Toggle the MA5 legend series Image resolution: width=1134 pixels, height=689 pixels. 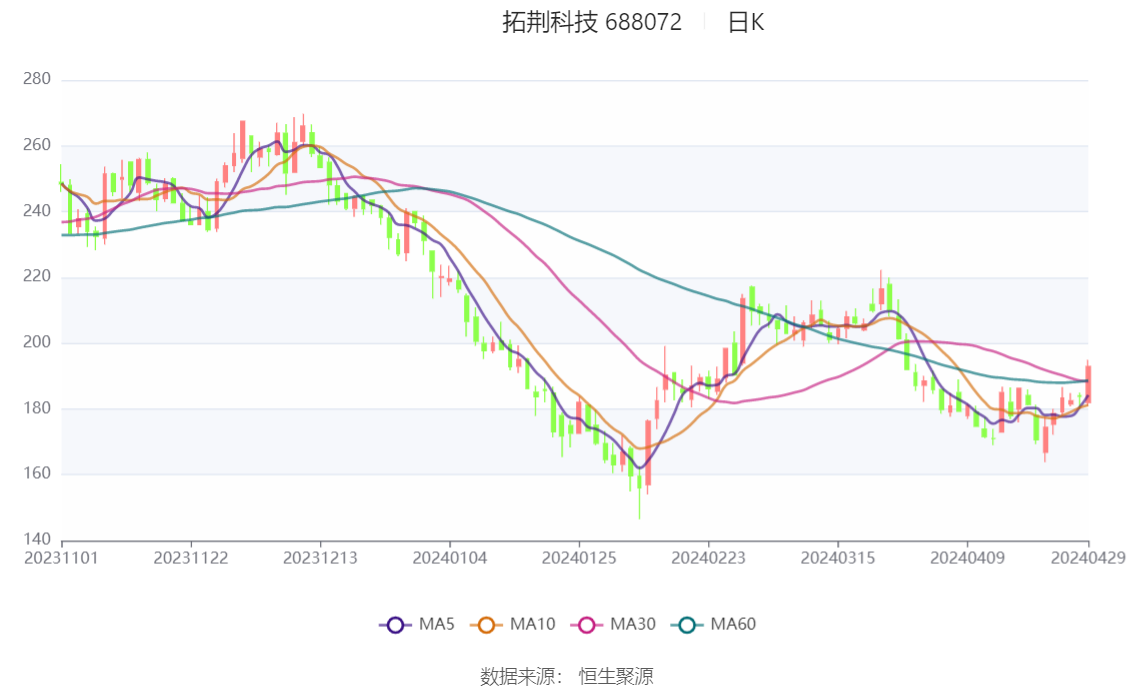click(x=417, y=625)
